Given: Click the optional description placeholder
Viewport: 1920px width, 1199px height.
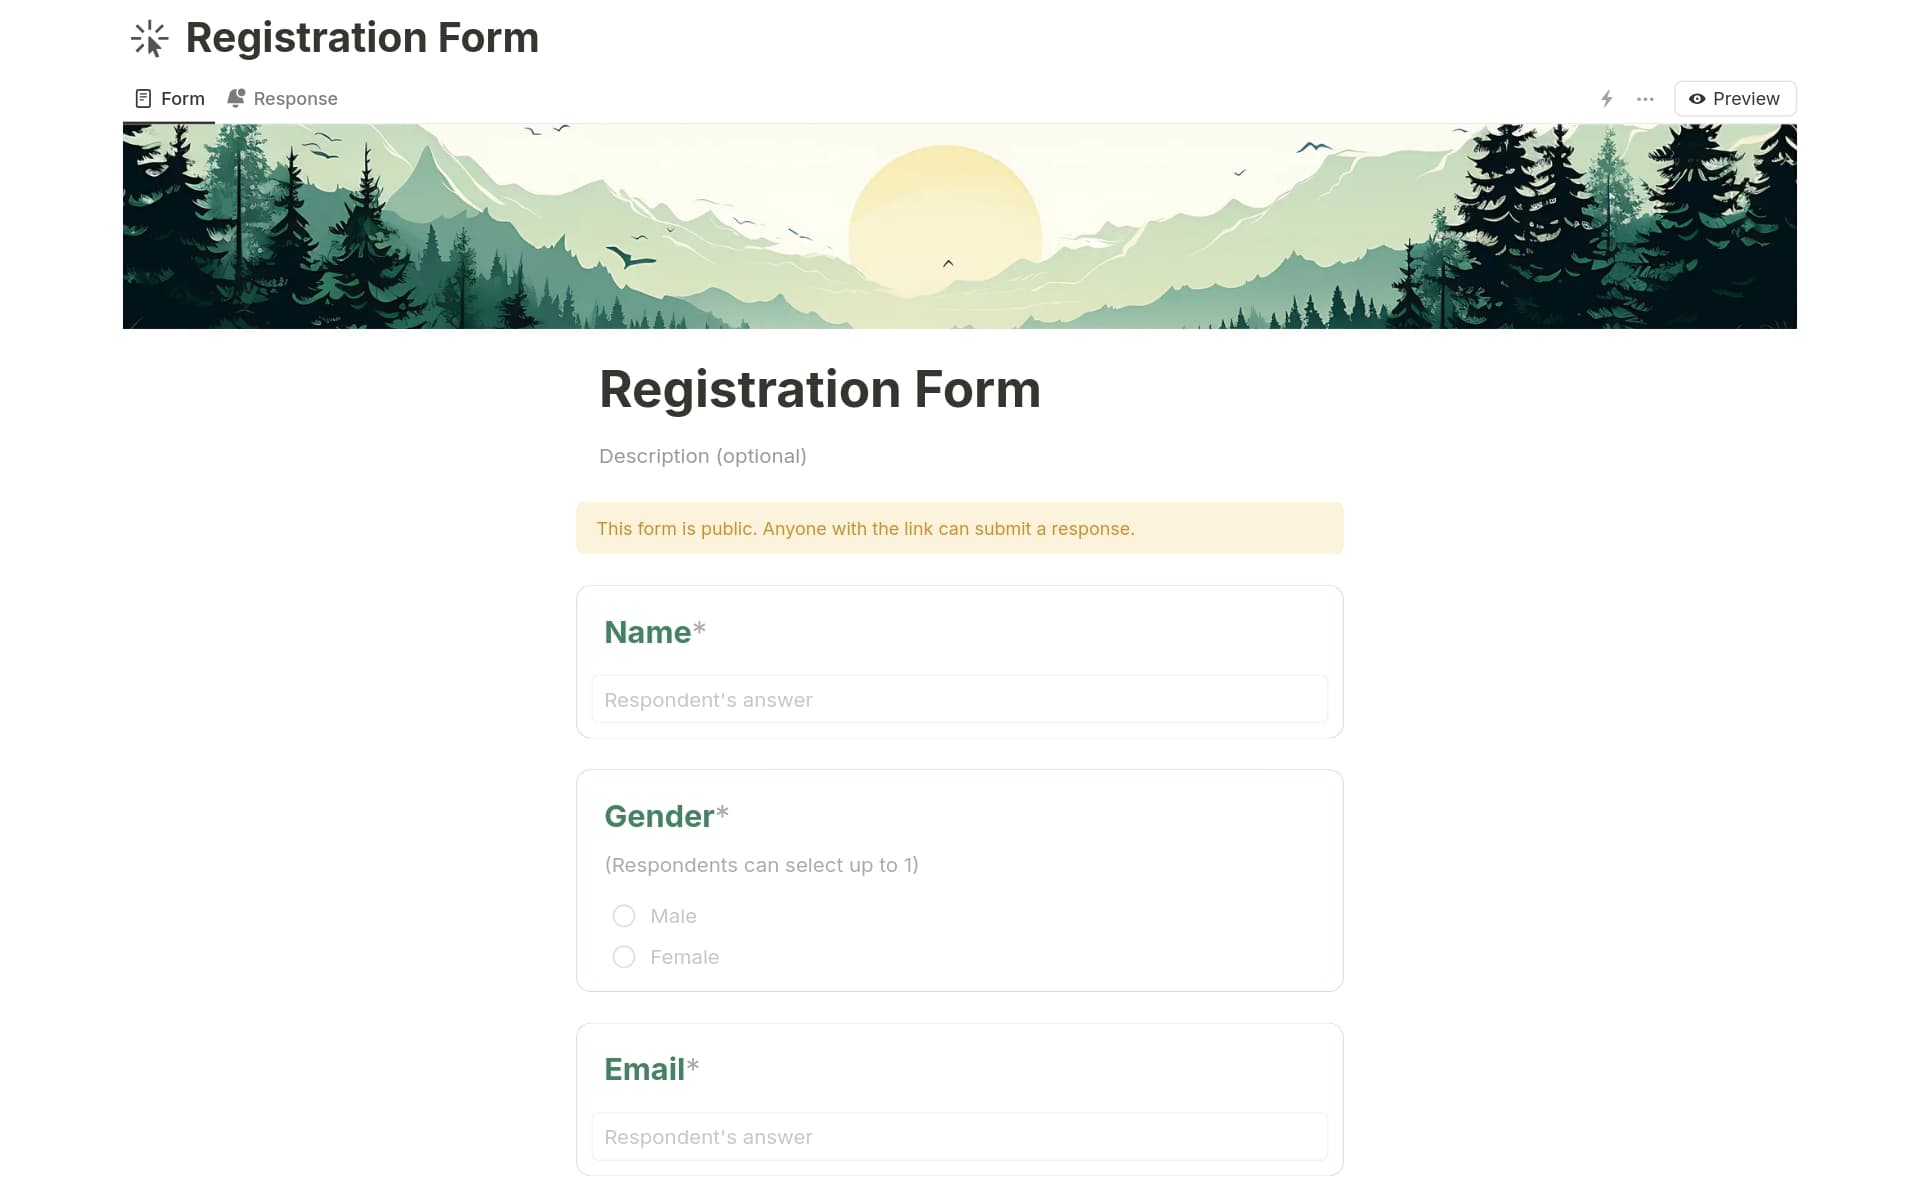Looking at the screenshot, I should click(x=702, y=456).
